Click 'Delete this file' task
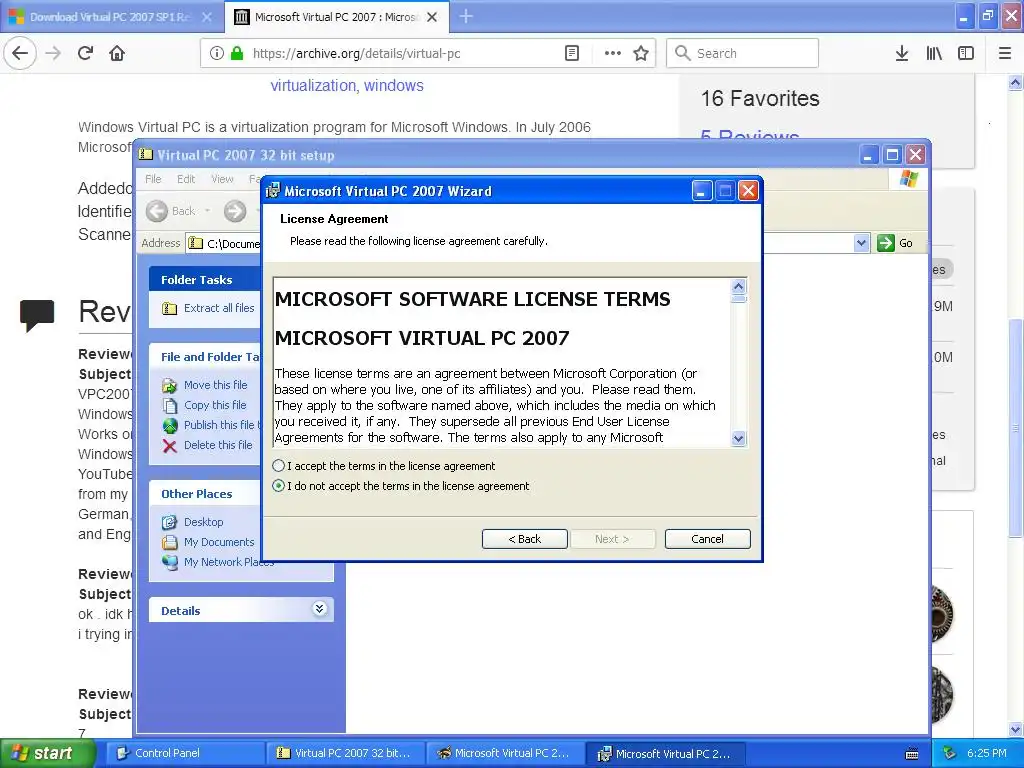 point(217,445)
